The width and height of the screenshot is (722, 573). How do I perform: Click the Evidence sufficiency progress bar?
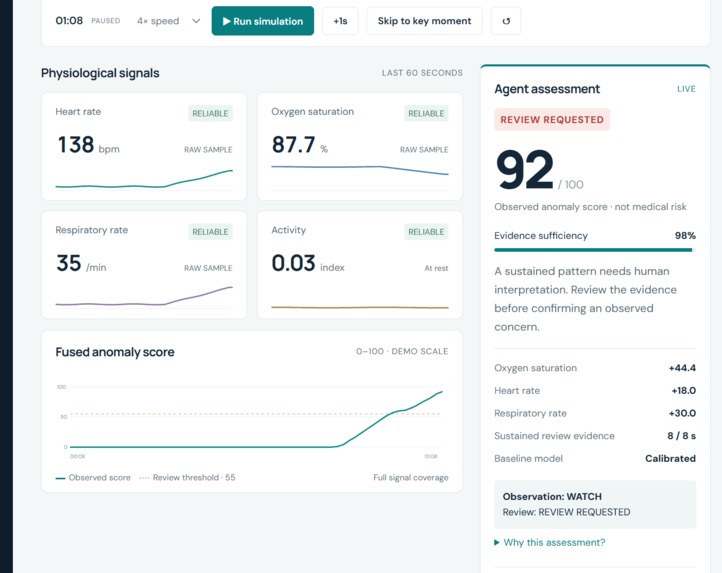[594, 250]
